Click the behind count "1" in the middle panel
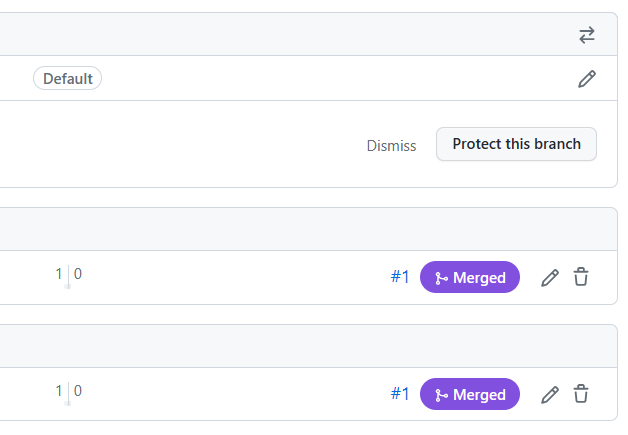The image size is (628, 435). point(59,273)
